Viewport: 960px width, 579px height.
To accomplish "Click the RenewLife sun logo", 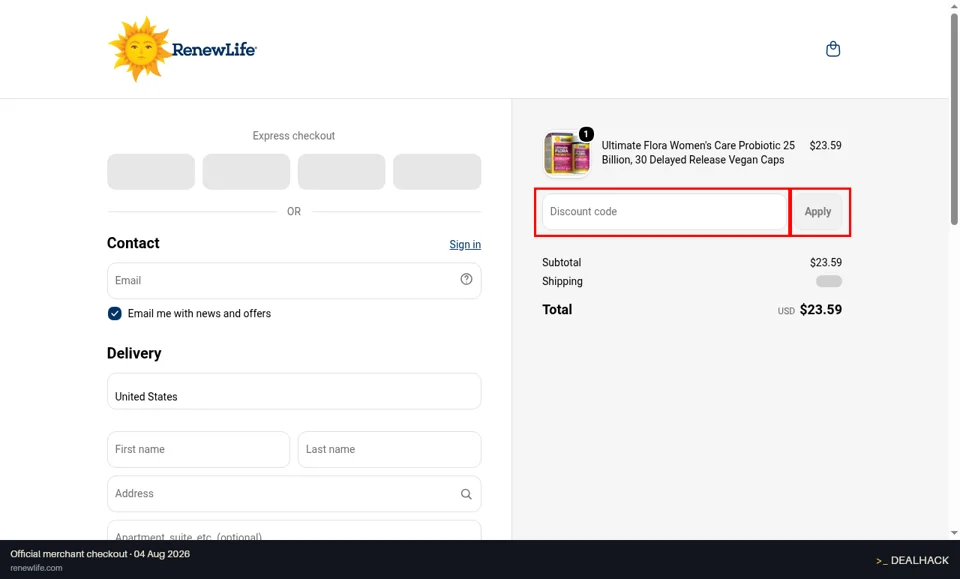I will [182, 49].
